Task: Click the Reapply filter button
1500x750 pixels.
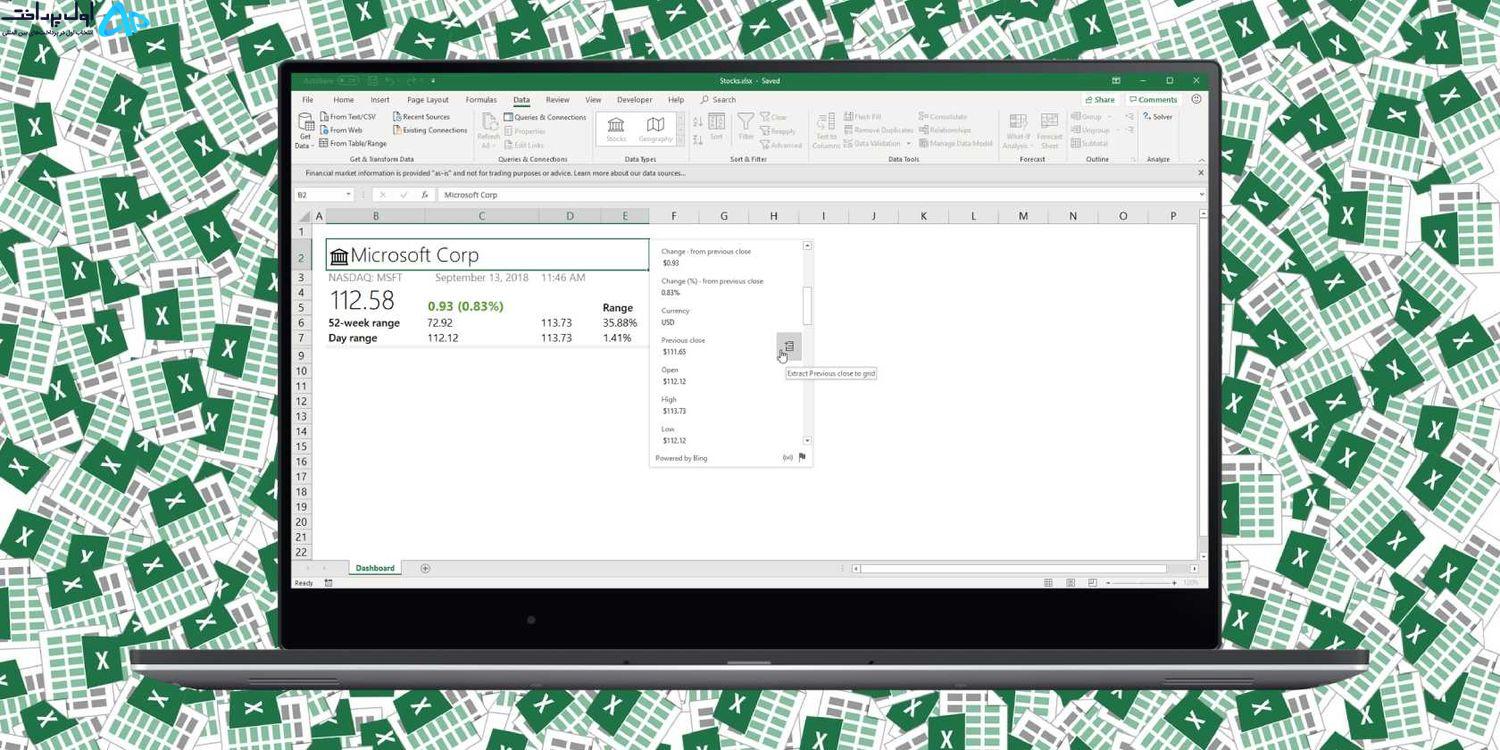Action: point(778,131)
